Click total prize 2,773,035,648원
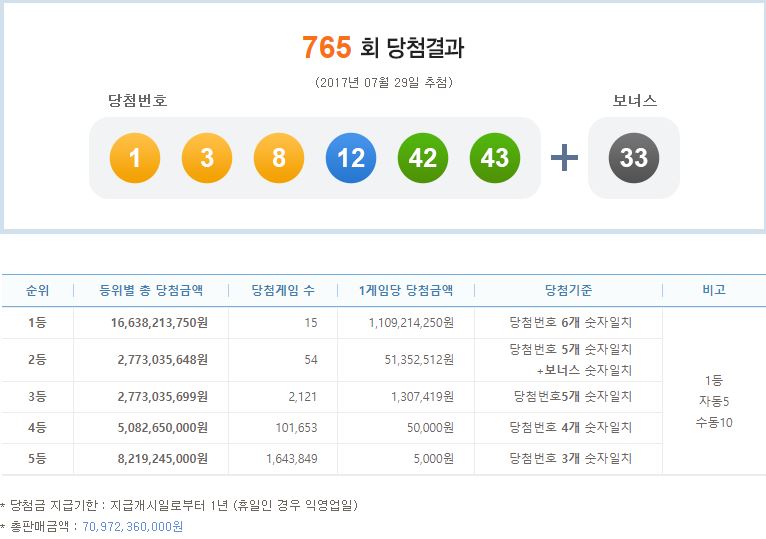Viewport: 766px width, 539px height. coord(163,360)
